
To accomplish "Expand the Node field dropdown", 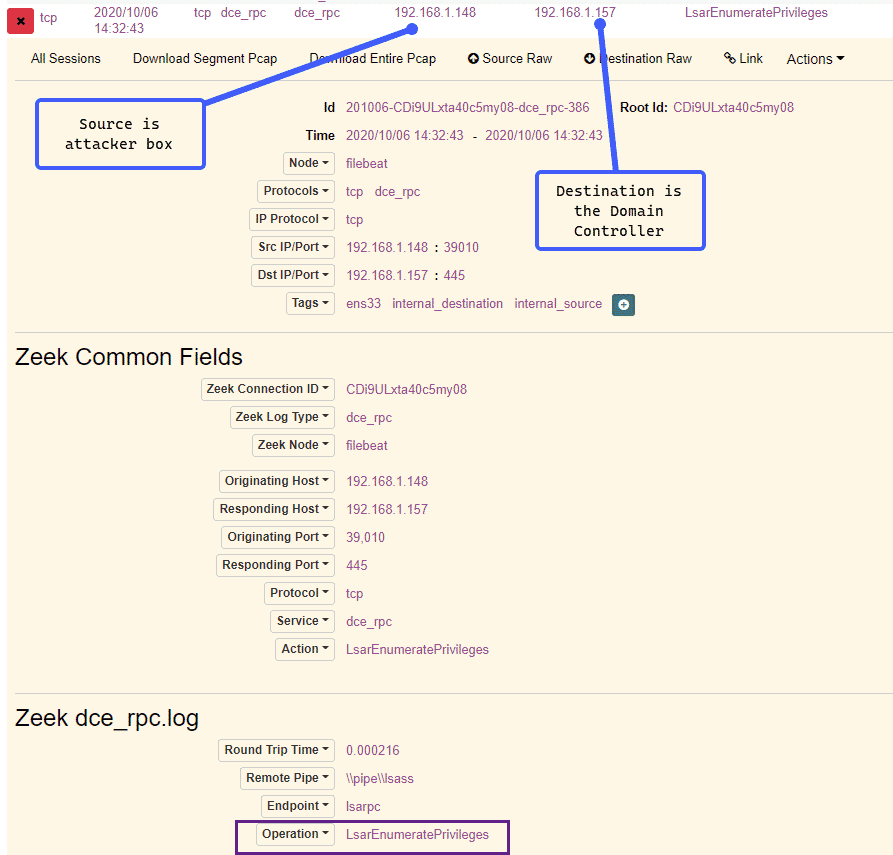I will tap(309, 163).
